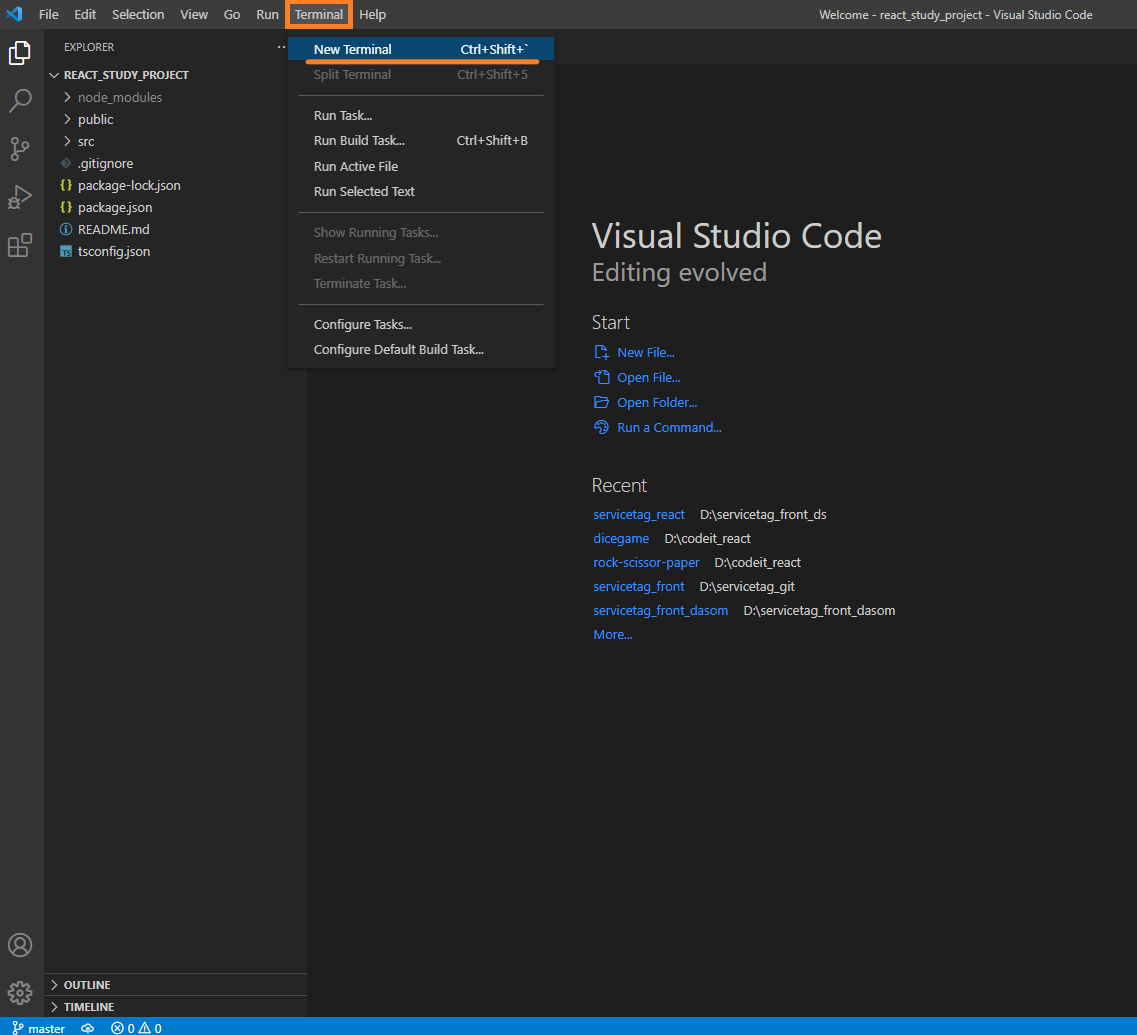Open the errors and warnings indicator

[136, 1028]
